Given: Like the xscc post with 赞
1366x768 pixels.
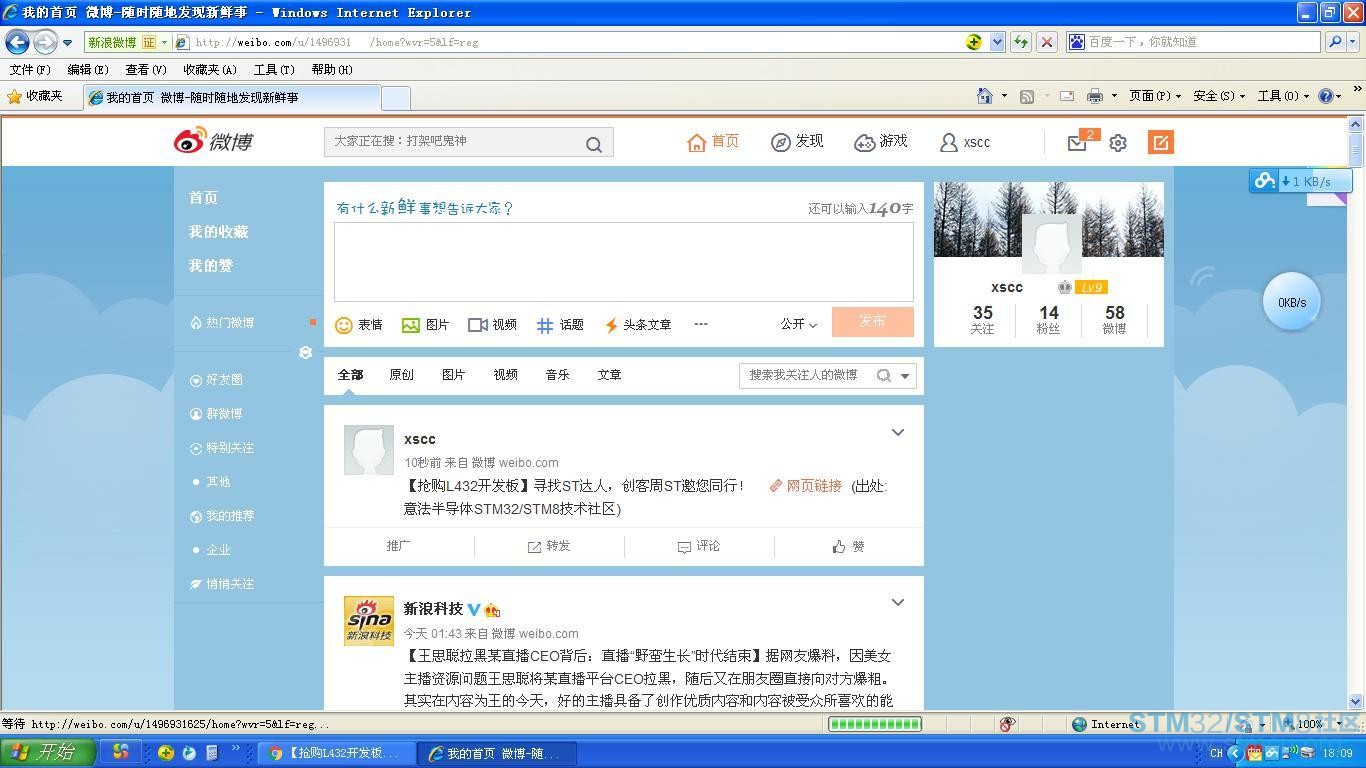Looking at the screenshot, I should 849,546.
